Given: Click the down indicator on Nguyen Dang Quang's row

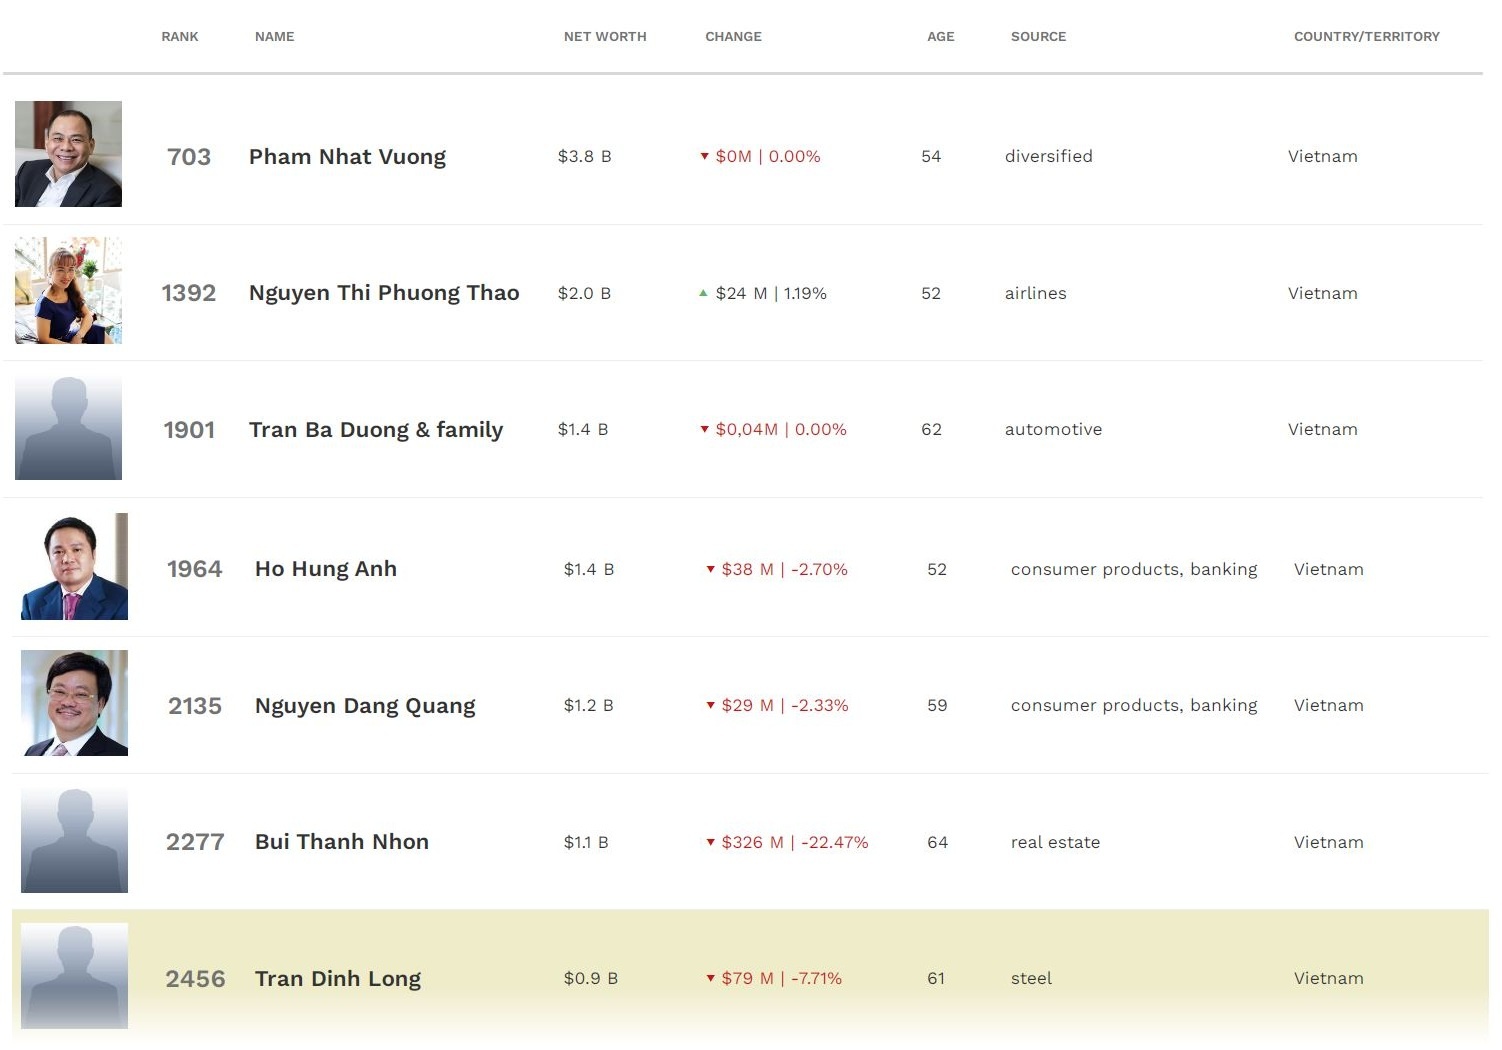Looking at the screenshot, I should coord(712,706).
